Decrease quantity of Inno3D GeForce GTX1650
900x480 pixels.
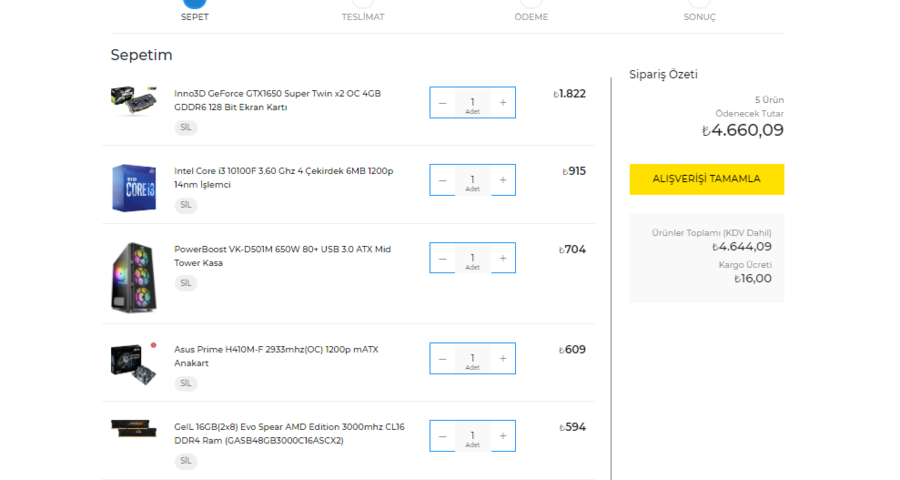(443, 103)
